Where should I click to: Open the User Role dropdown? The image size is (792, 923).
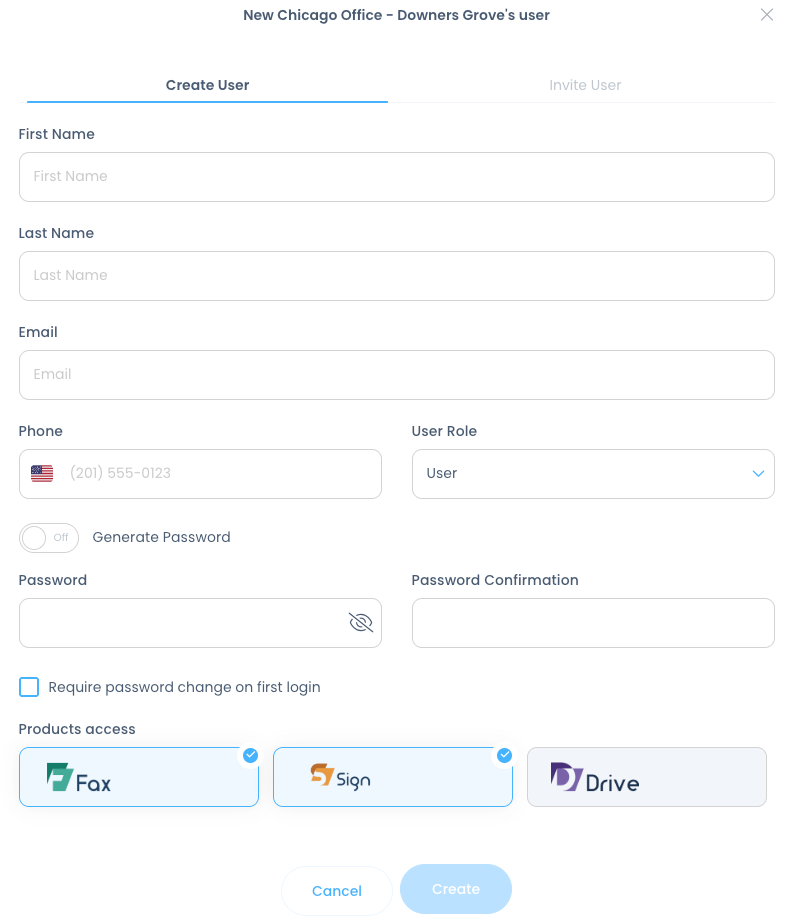click(592, 474)
